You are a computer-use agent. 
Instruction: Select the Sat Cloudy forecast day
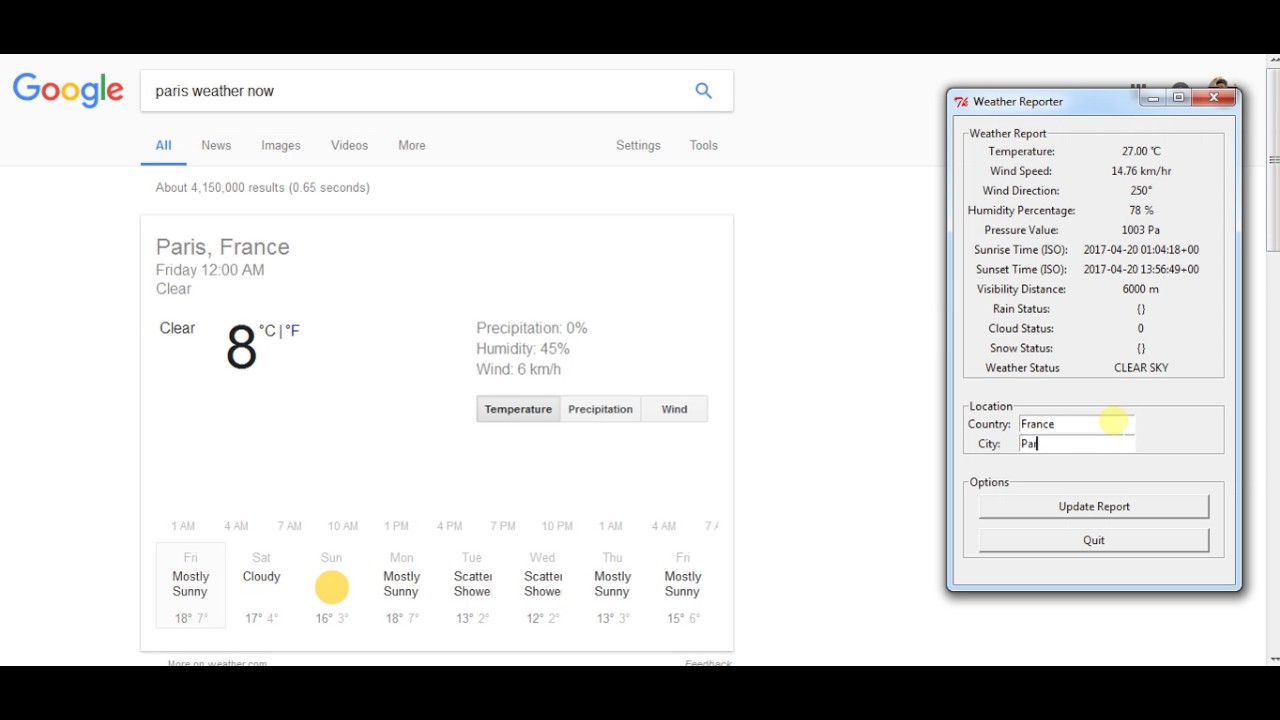(x=261, y=586)
